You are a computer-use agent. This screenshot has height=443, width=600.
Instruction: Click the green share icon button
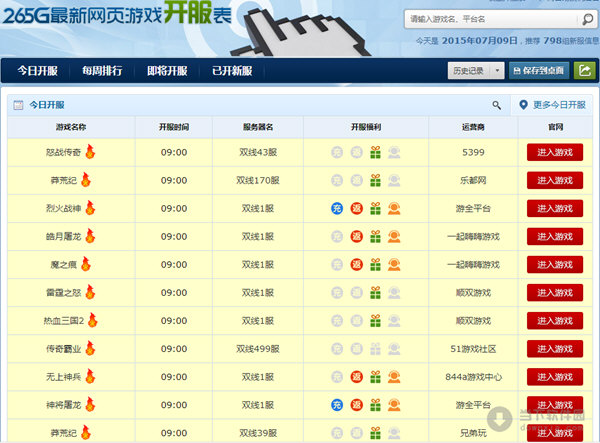584,70
